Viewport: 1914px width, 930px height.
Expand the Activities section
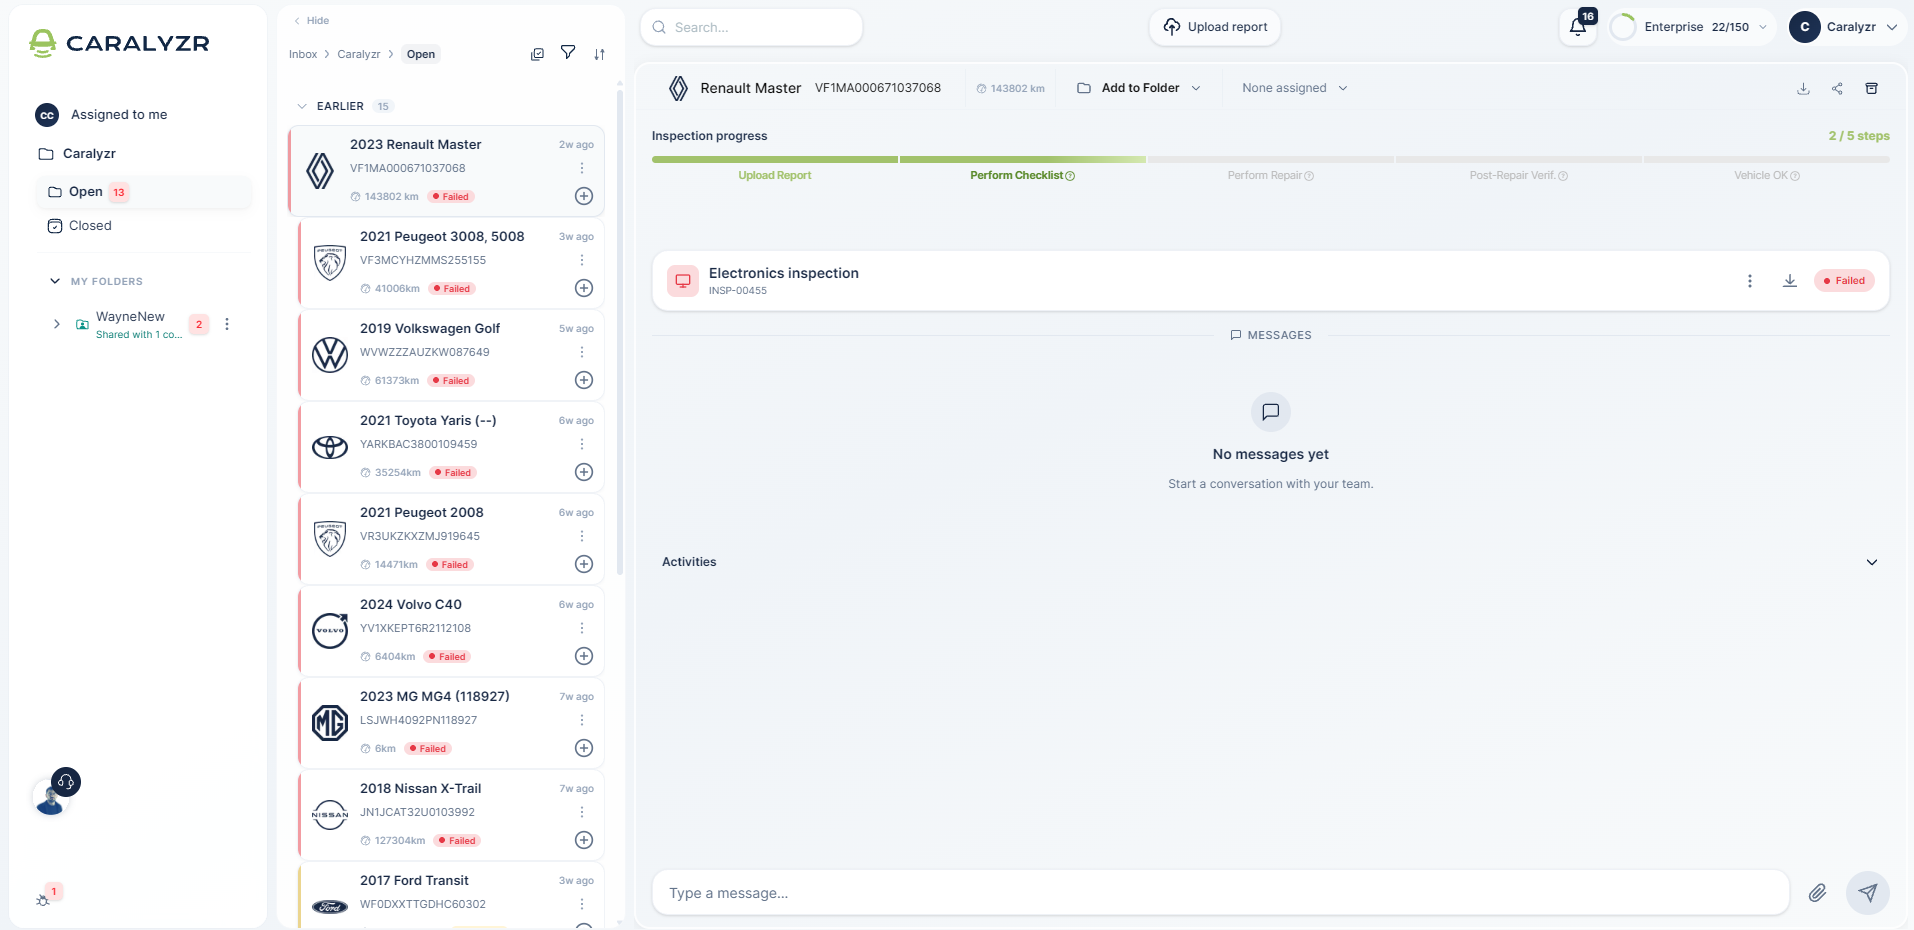pos(1872,562)
